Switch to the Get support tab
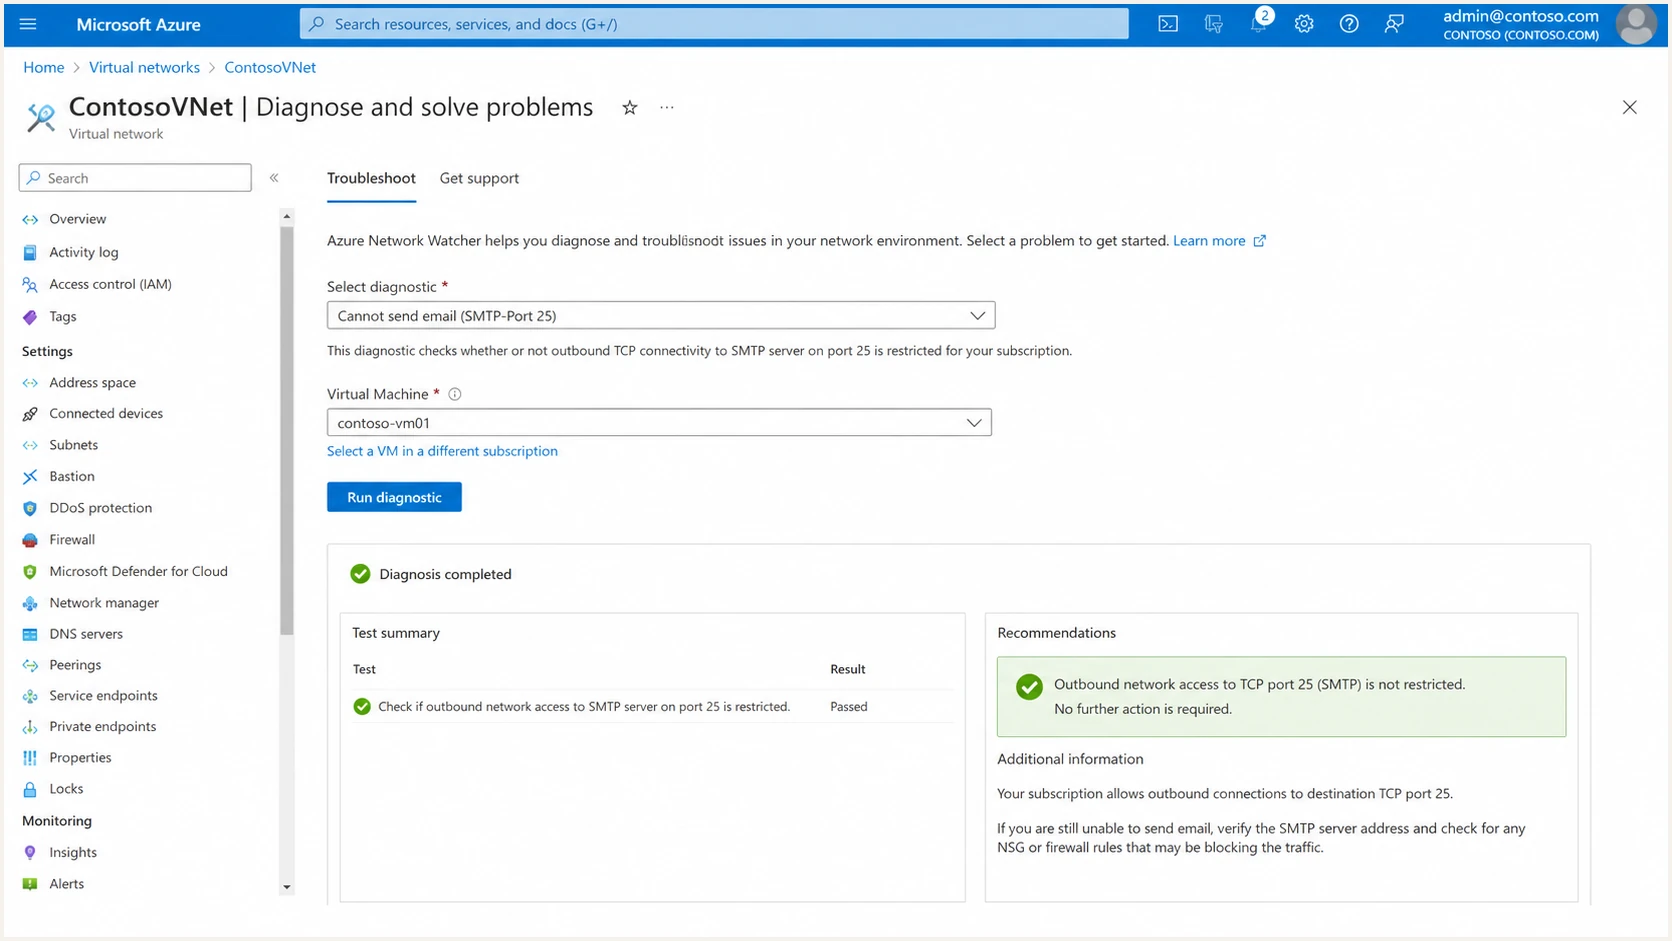 (479, 178)
